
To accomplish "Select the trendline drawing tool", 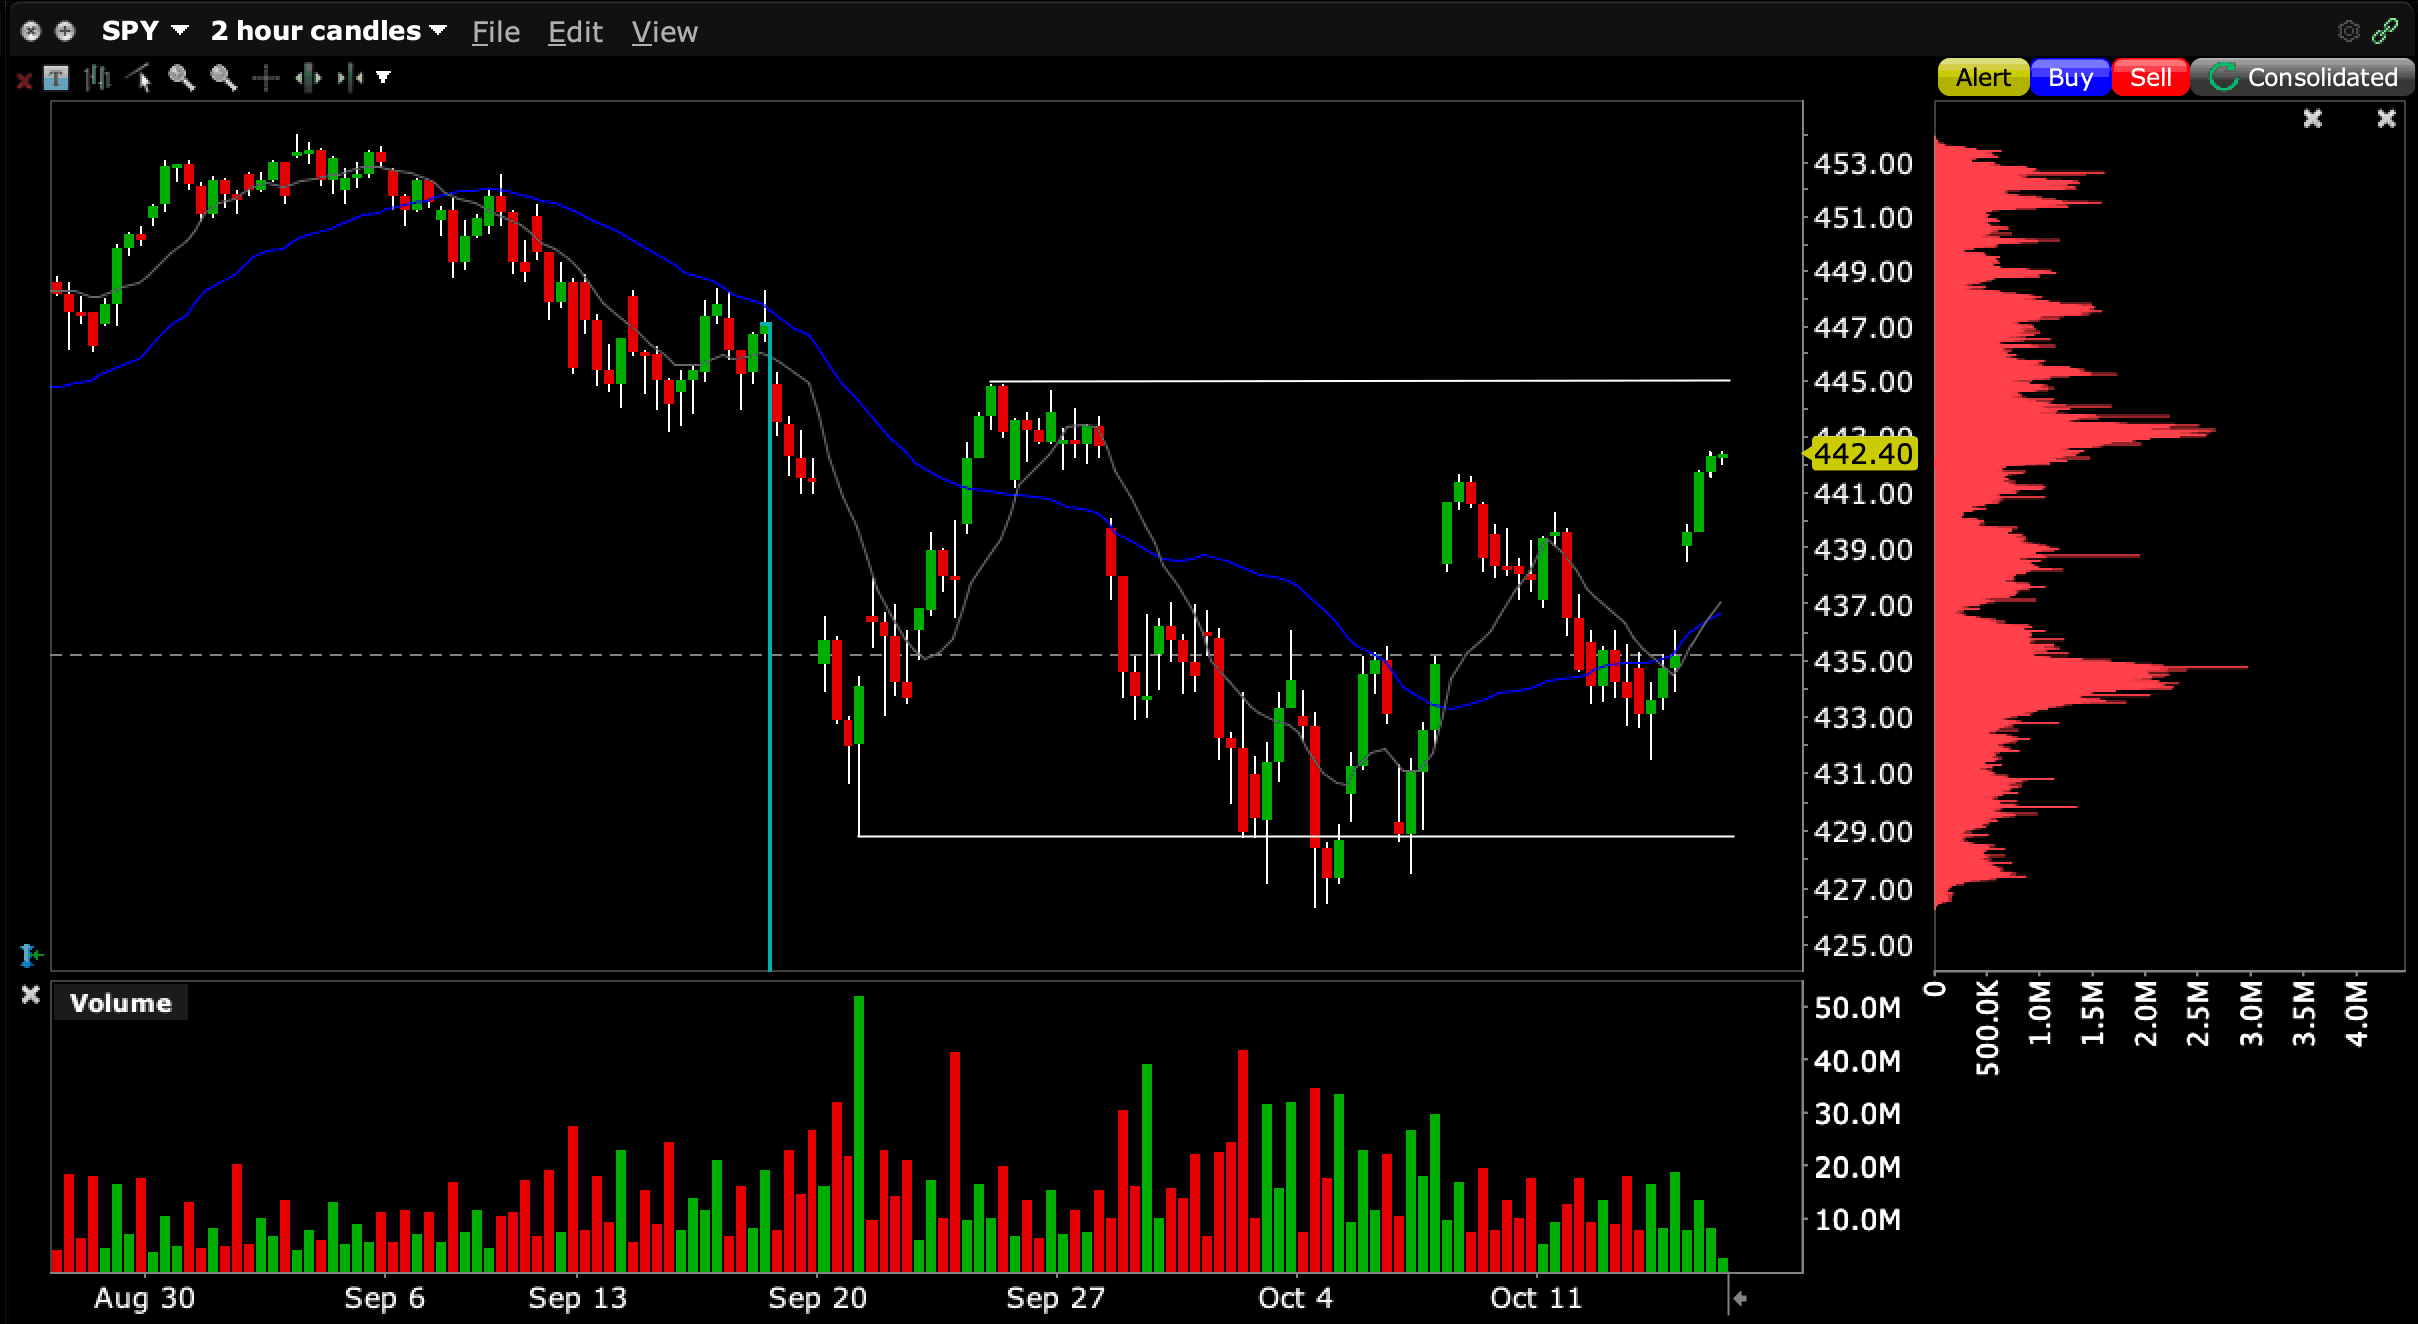I will click(x=140, y=78).
